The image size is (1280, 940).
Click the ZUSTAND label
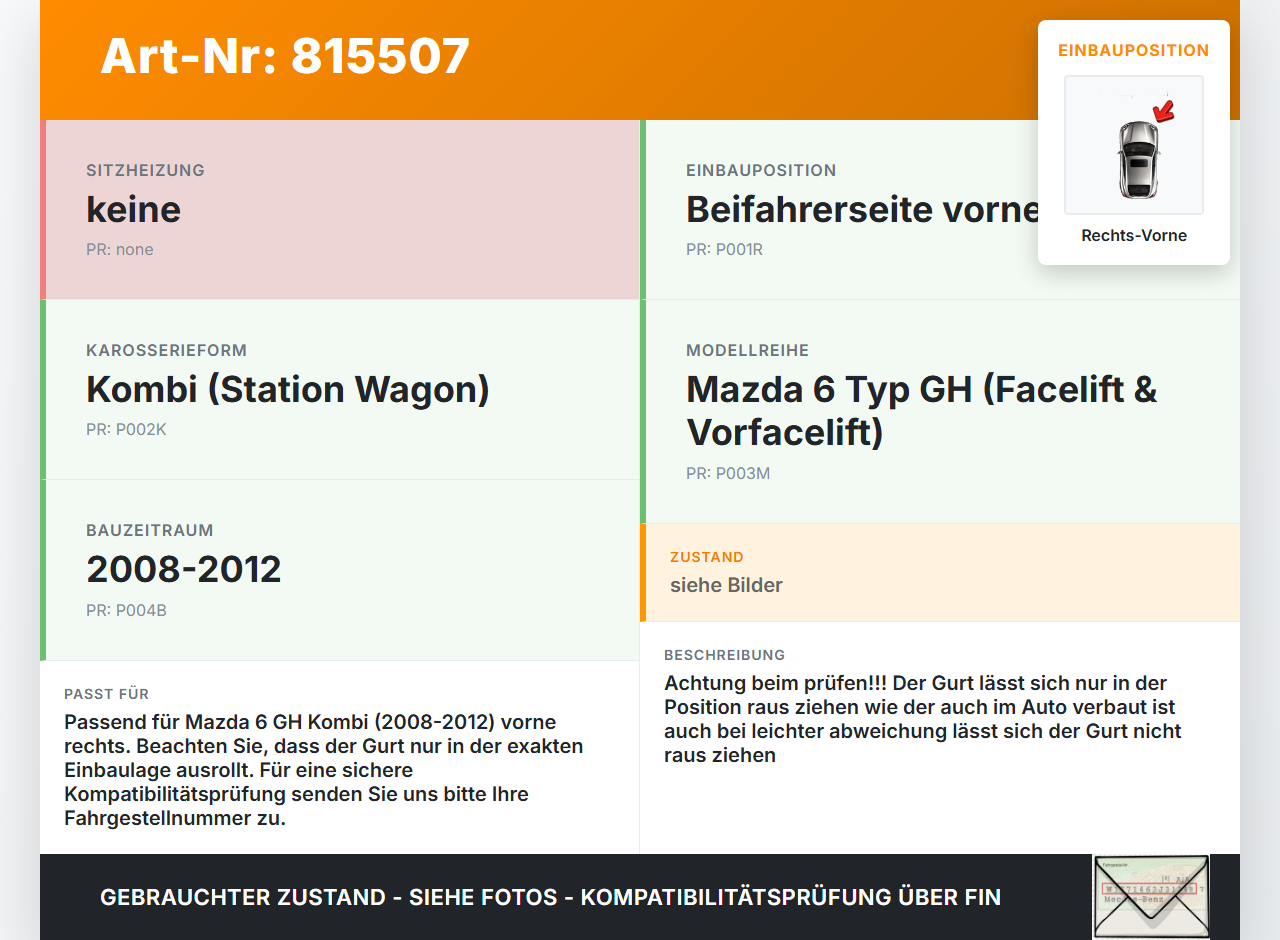click(x=707, y=557)
